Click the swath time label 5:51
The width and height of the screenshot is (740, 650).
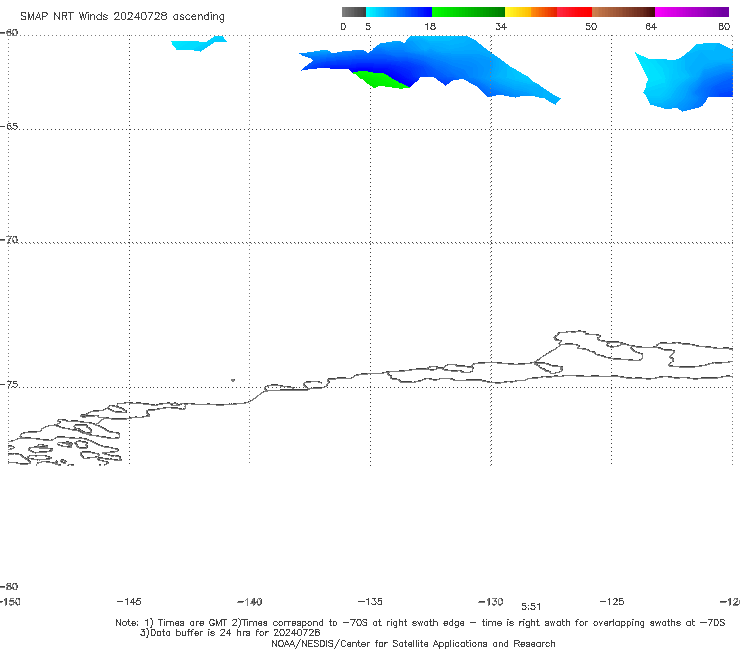pyautogui.click(x=531, y=607)
